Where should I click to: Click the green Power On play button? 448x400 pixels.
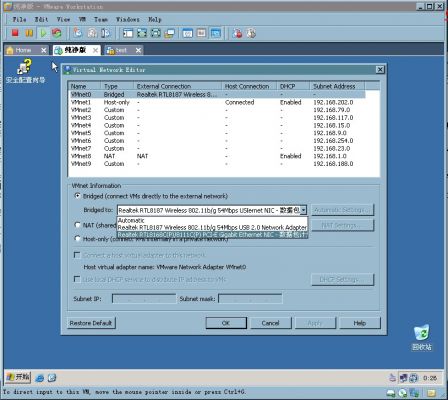tap(43, 33)
